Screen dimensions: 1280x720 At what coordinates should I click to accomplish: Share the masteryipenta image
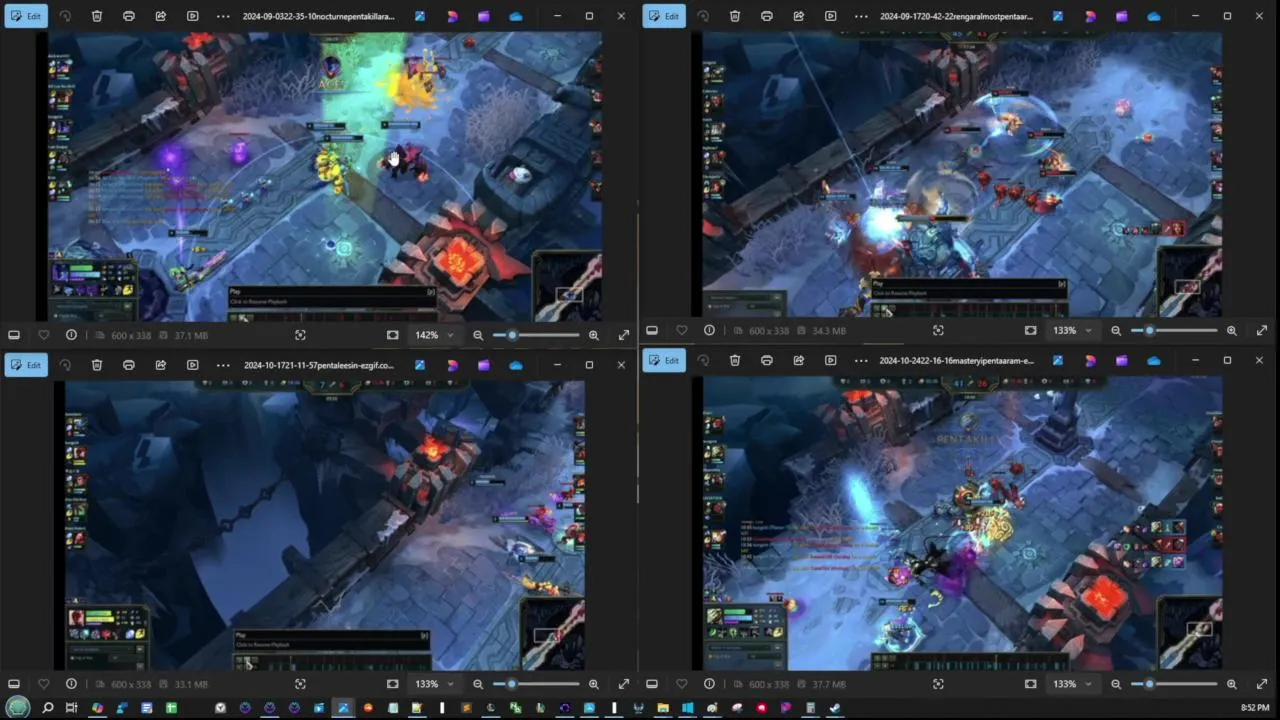pos(798,360)
